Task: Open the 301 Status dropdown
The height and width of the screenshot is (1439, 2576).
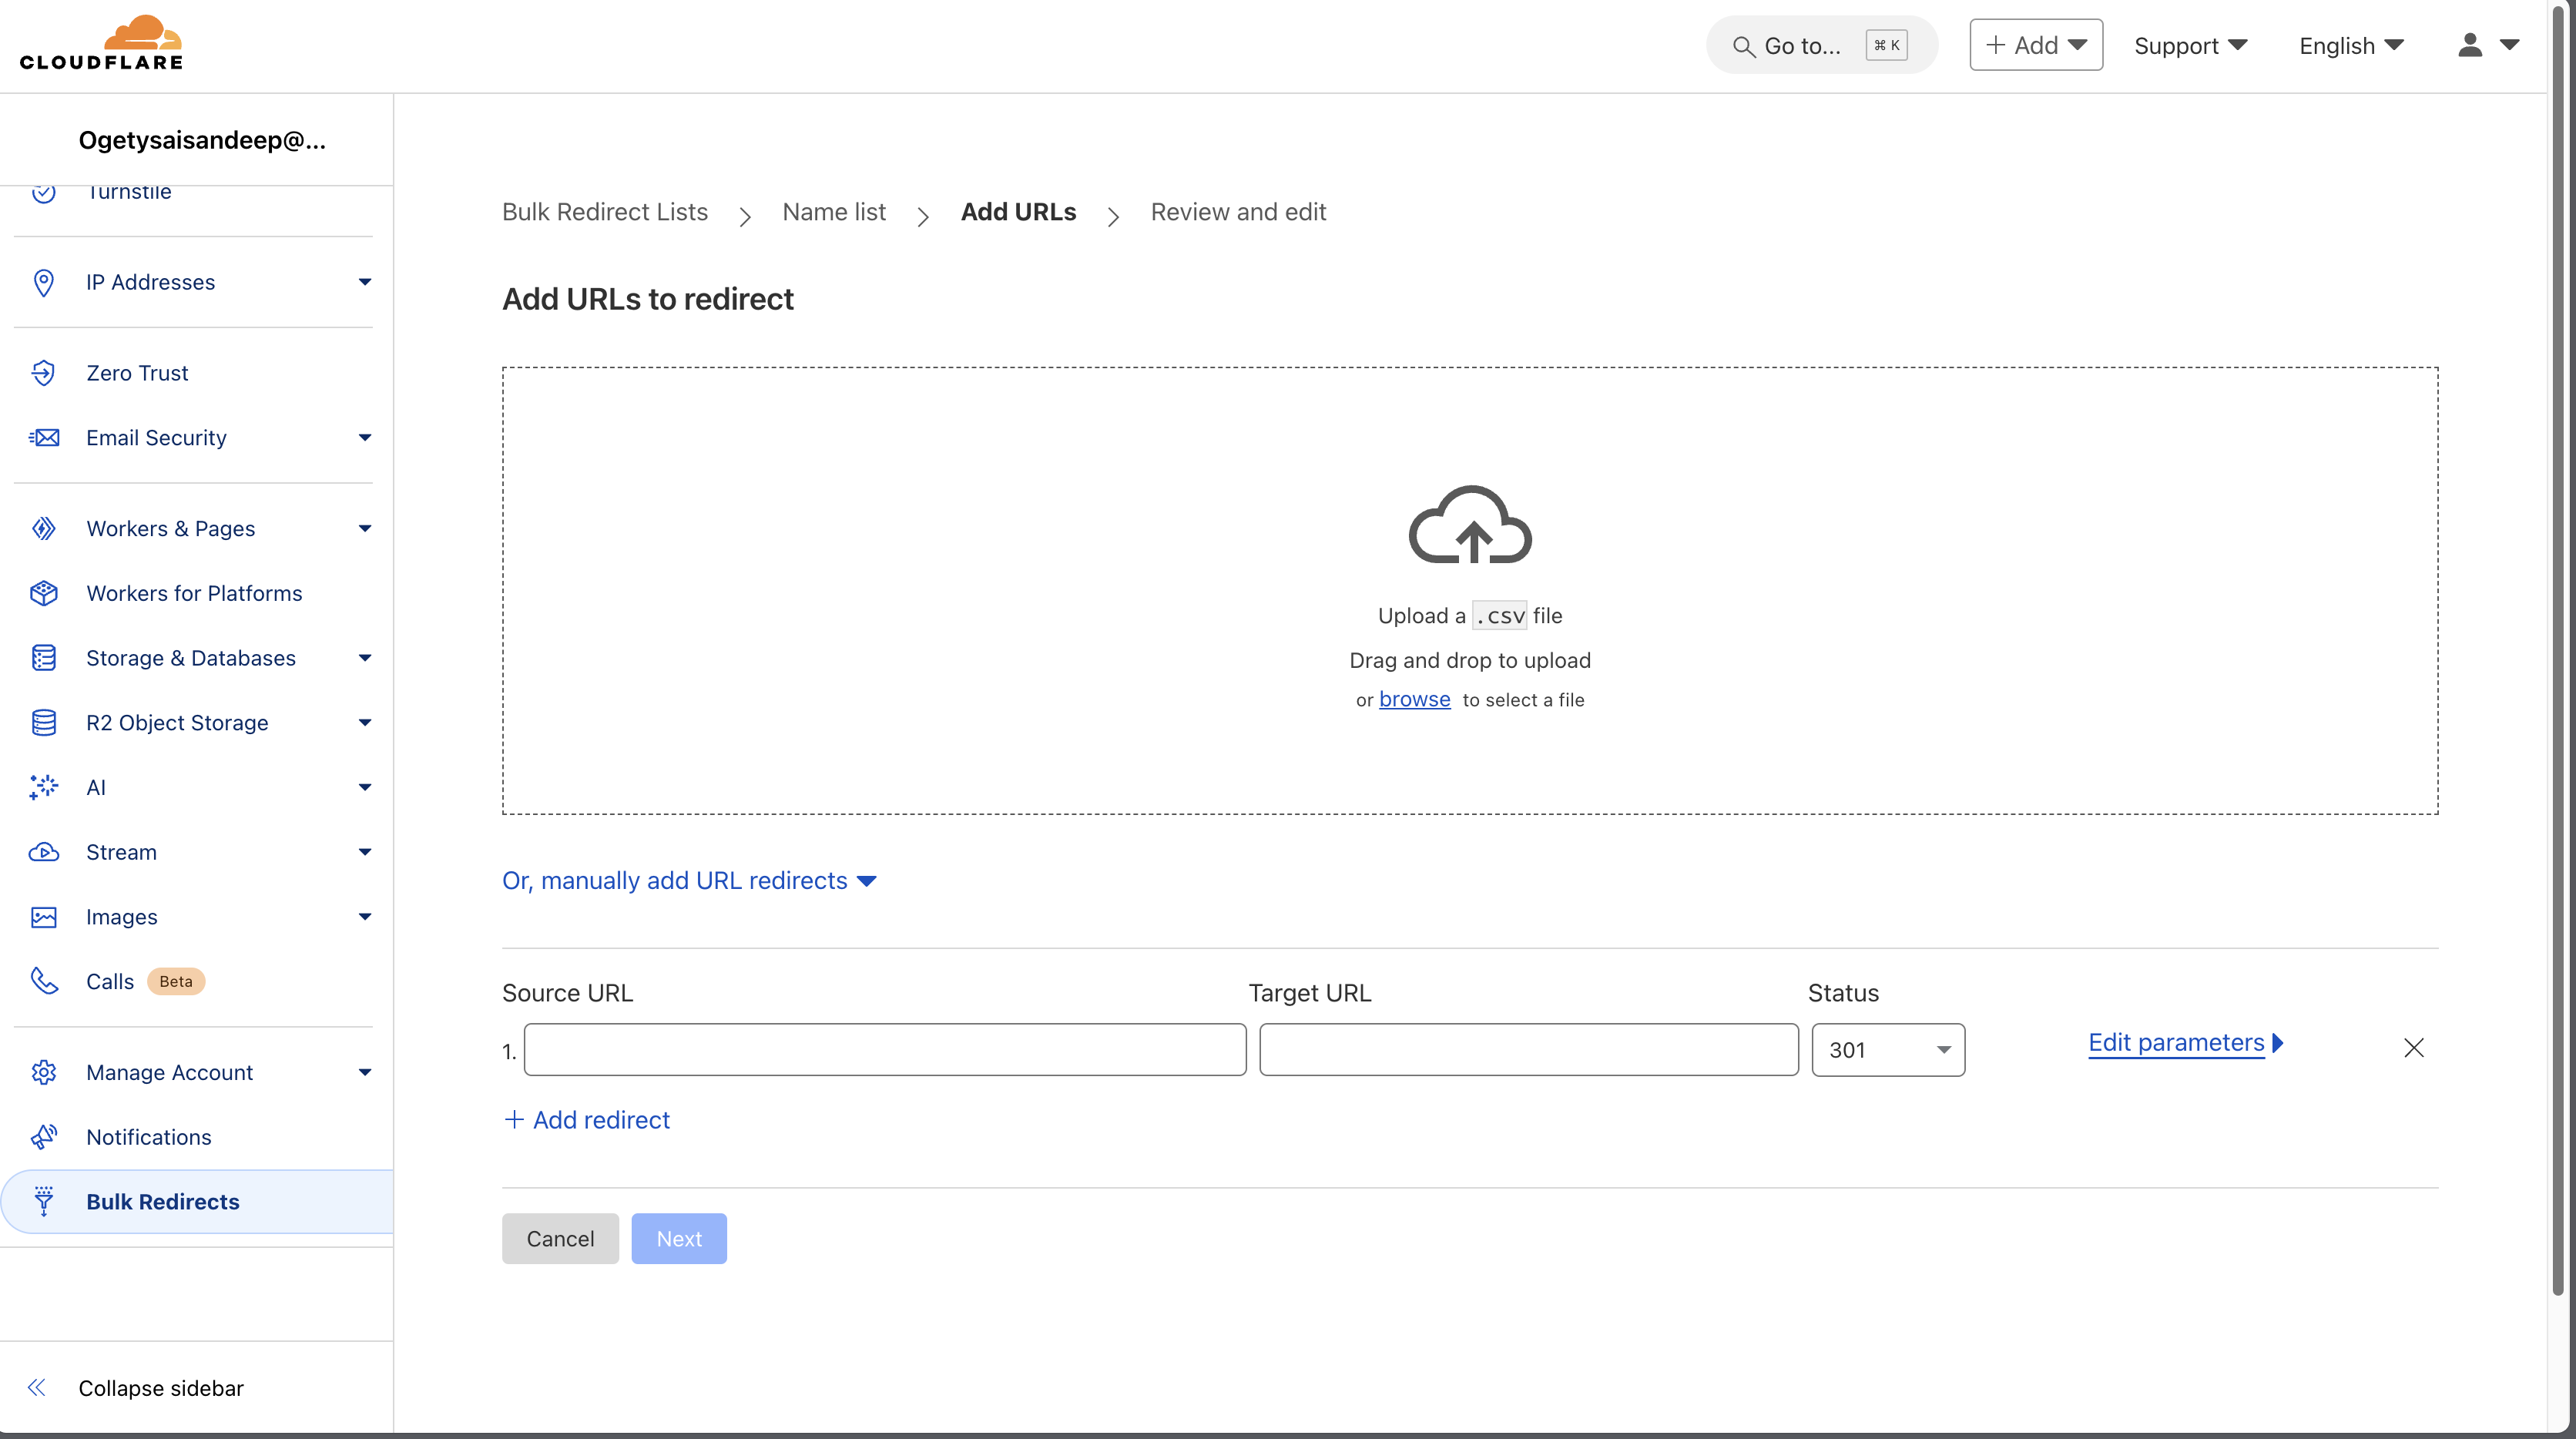Action: pyautogui.click(x=1887, y=1050)
